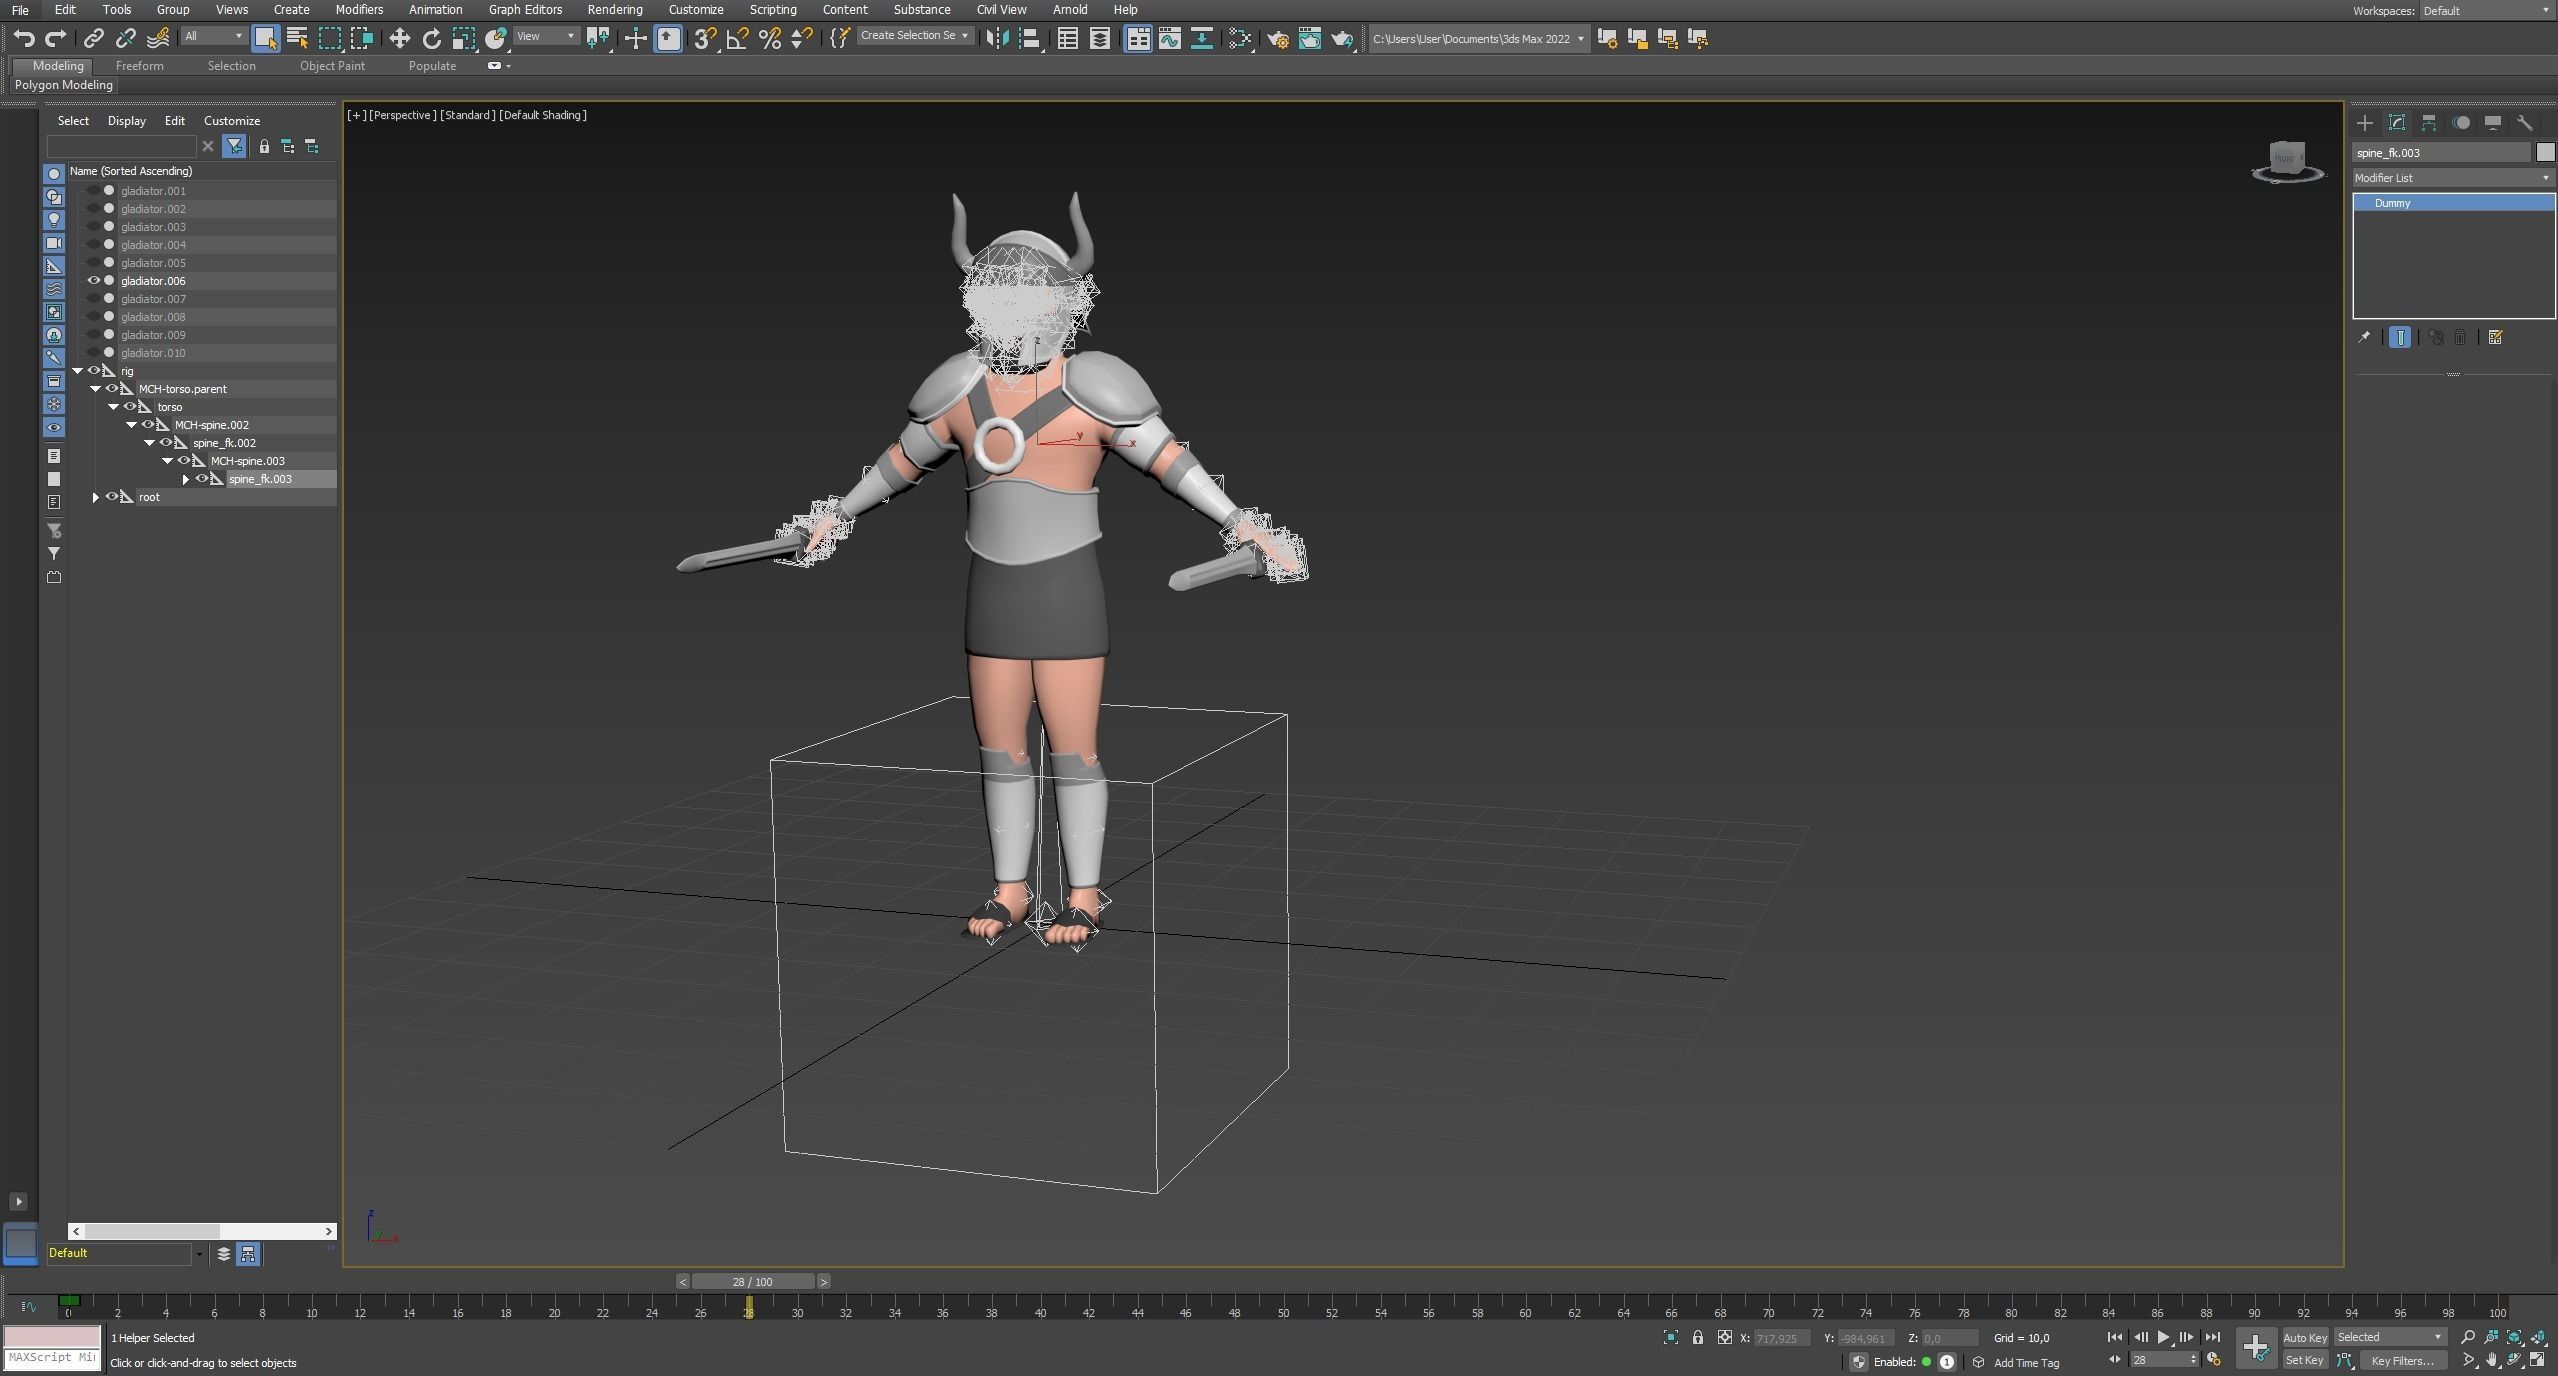Collapse the spine_fk.002 node
Image resolution: width=2558 pixels, height=1376 pixels.
[x=150, y=443]
